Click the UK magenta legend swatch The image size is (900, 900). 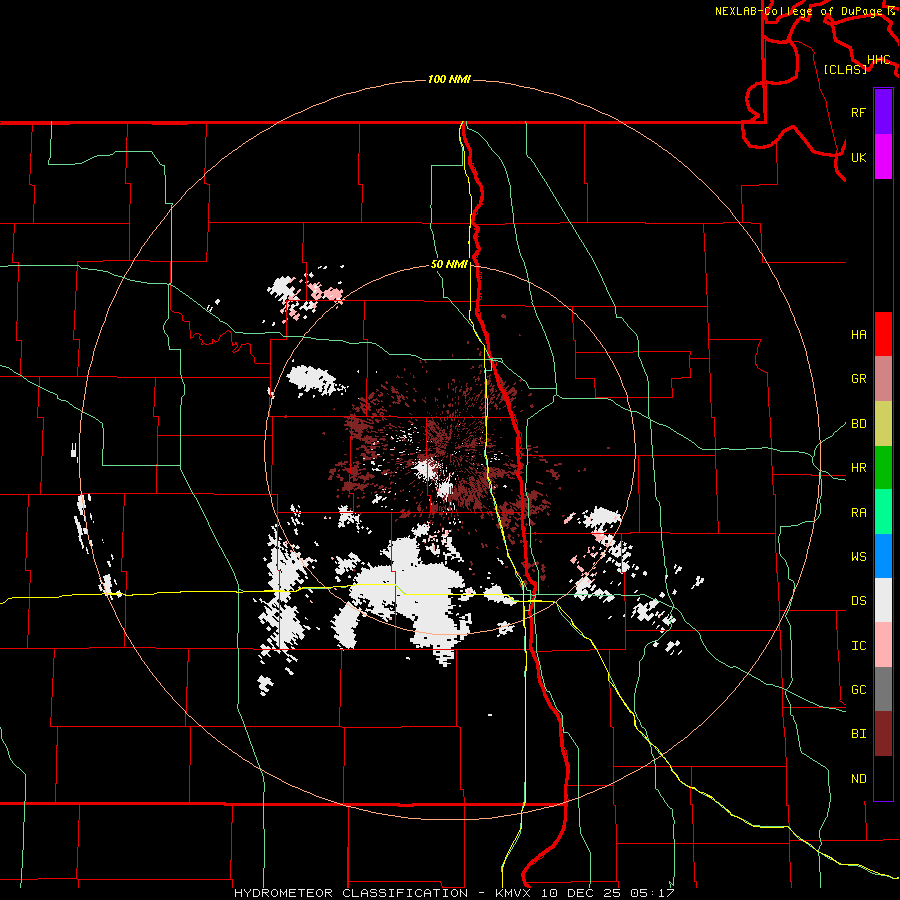tap(883, 156)
